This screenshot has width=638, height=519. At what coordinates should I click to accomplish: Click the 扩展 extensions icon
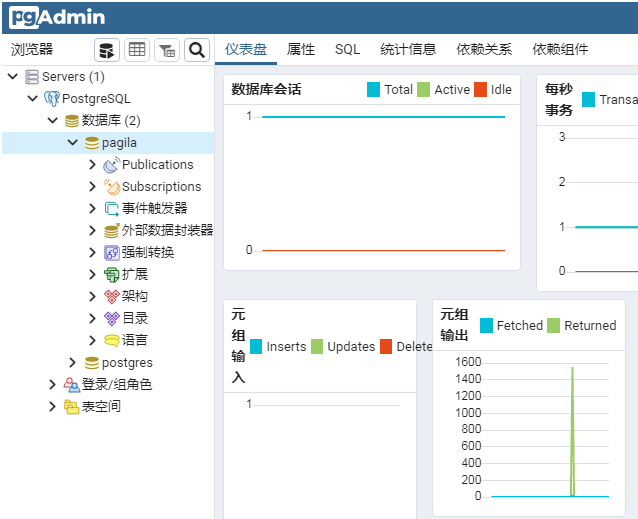(x=112, y=274)
